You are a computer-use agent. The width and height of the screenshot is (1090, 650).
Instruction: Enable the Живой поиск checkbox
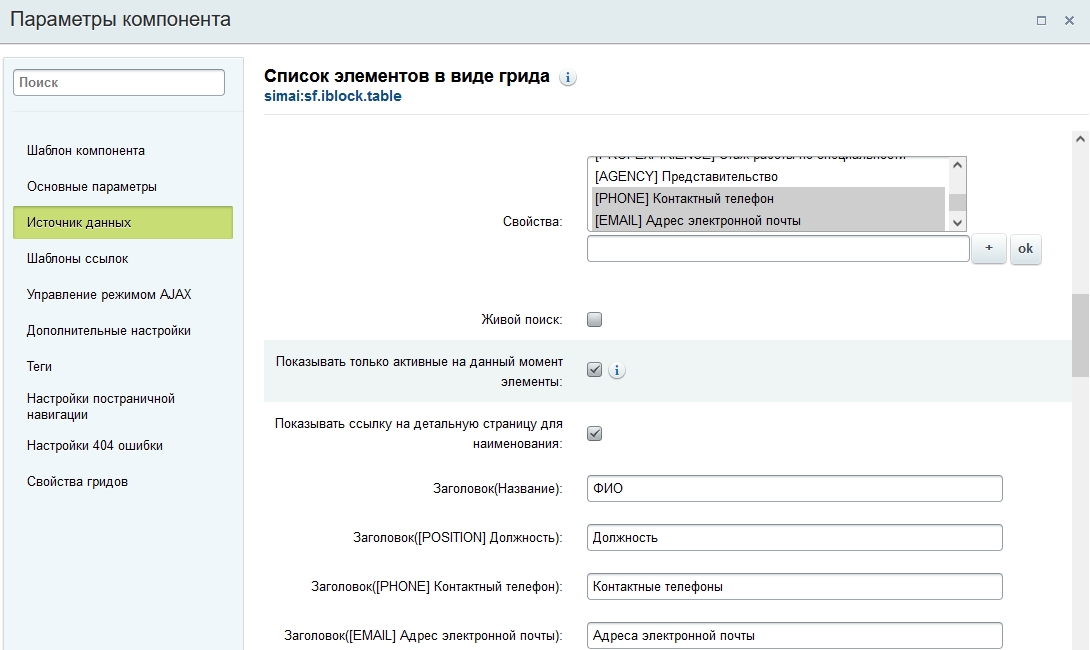point(595,320)
